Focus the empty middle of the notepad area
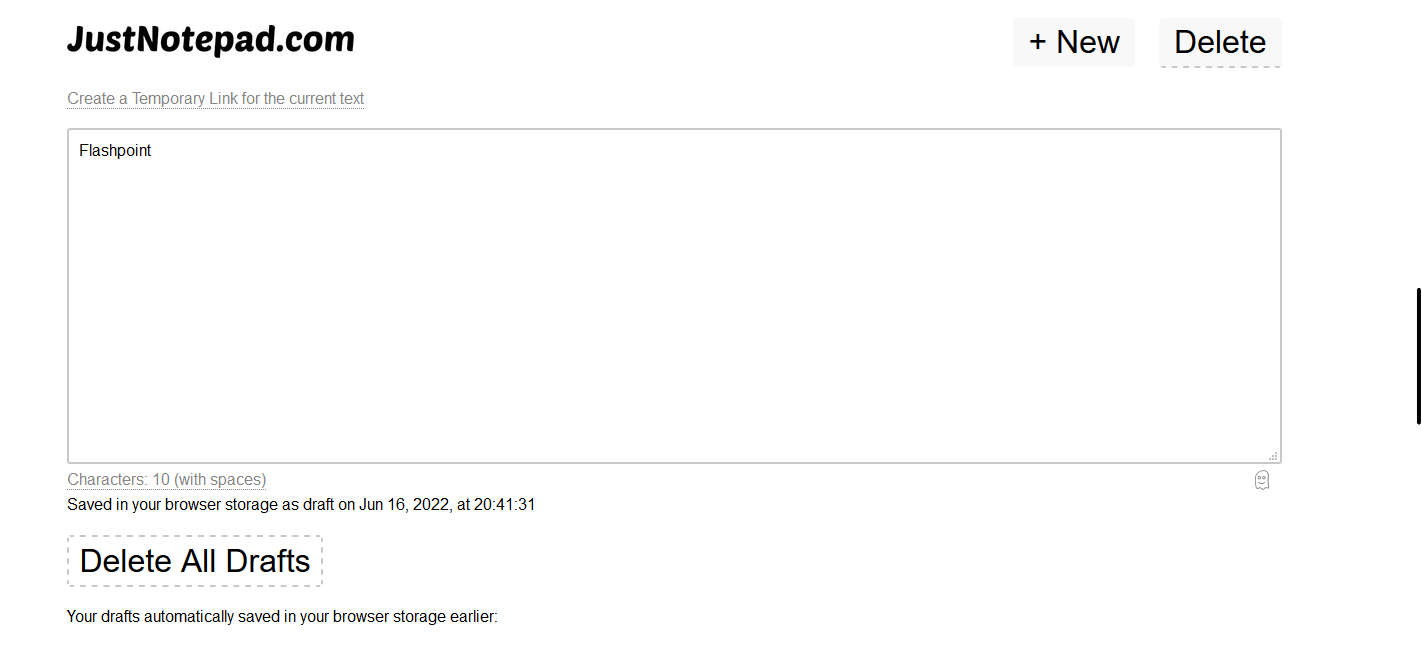 pyautogui.click(x=674, y=300)
